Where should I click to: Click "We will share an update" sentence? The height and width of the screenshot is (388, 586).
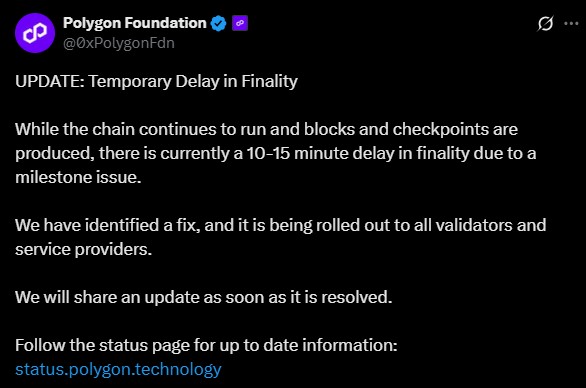pyautogui.click(x=204, y=297)
